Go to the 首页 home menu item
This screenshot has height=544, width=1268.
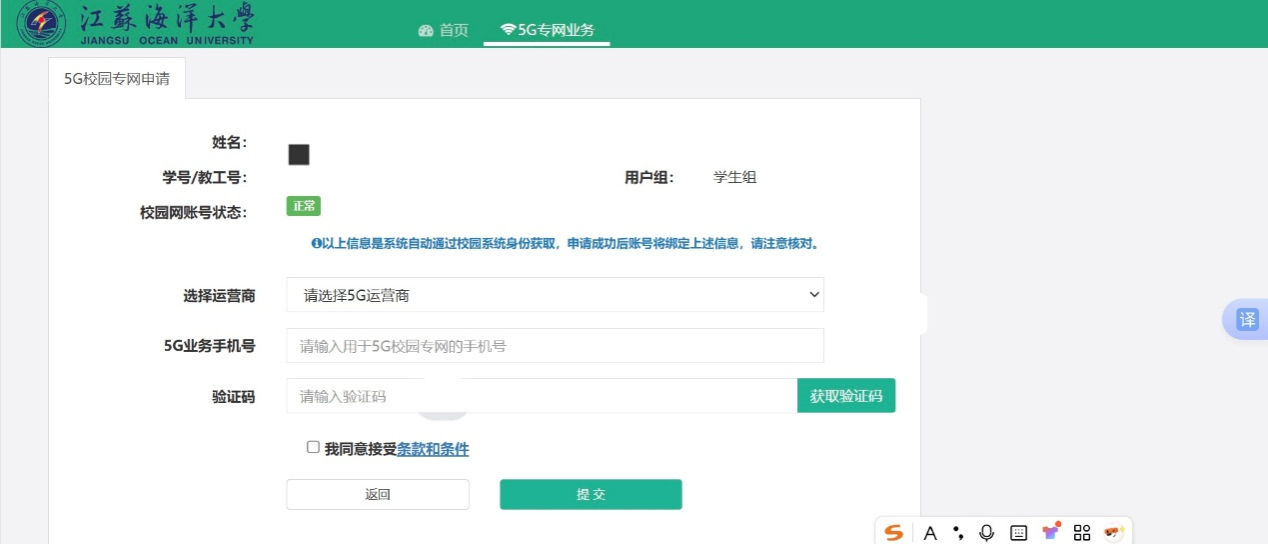[x=443, y=30]
